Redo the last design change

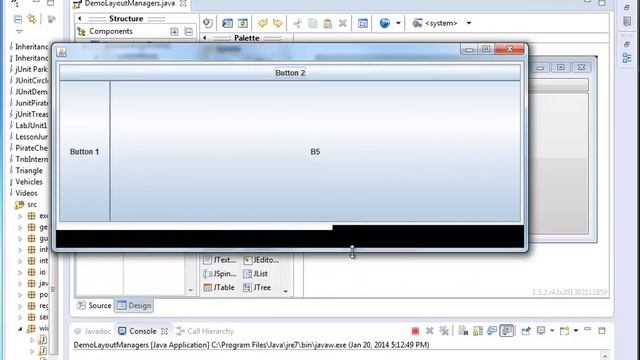coord(278,23)
